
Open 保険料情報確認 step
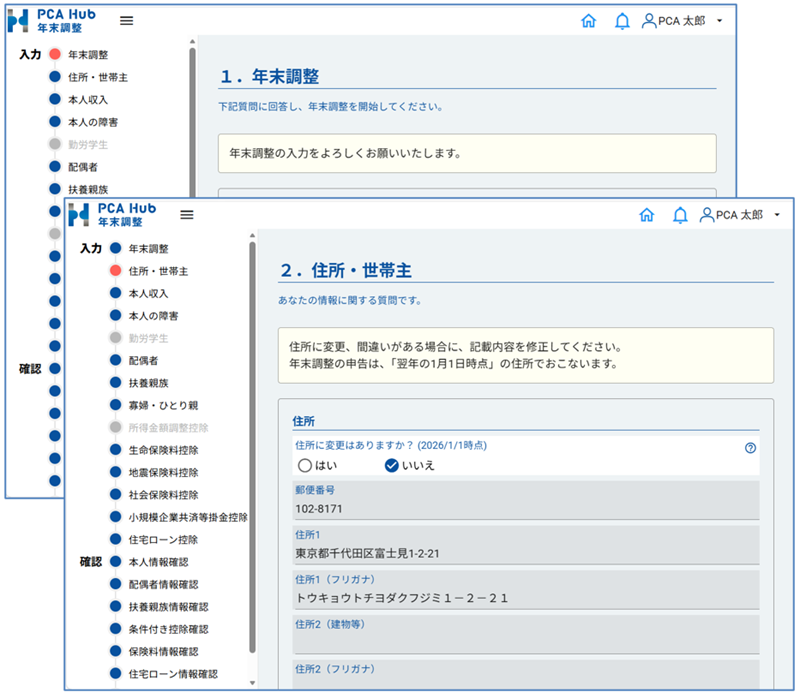click(x=163, y=652)
